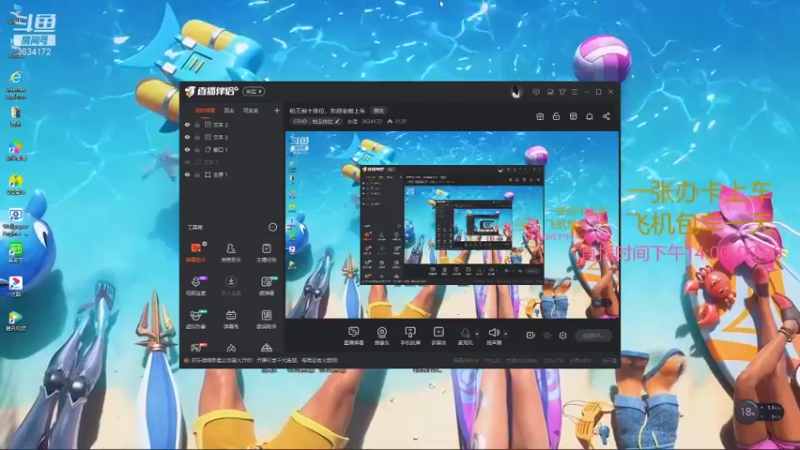Open the 歌词助手 tool icon
The height and width of the screenshot is (450, 800).
tap(266, 319)
